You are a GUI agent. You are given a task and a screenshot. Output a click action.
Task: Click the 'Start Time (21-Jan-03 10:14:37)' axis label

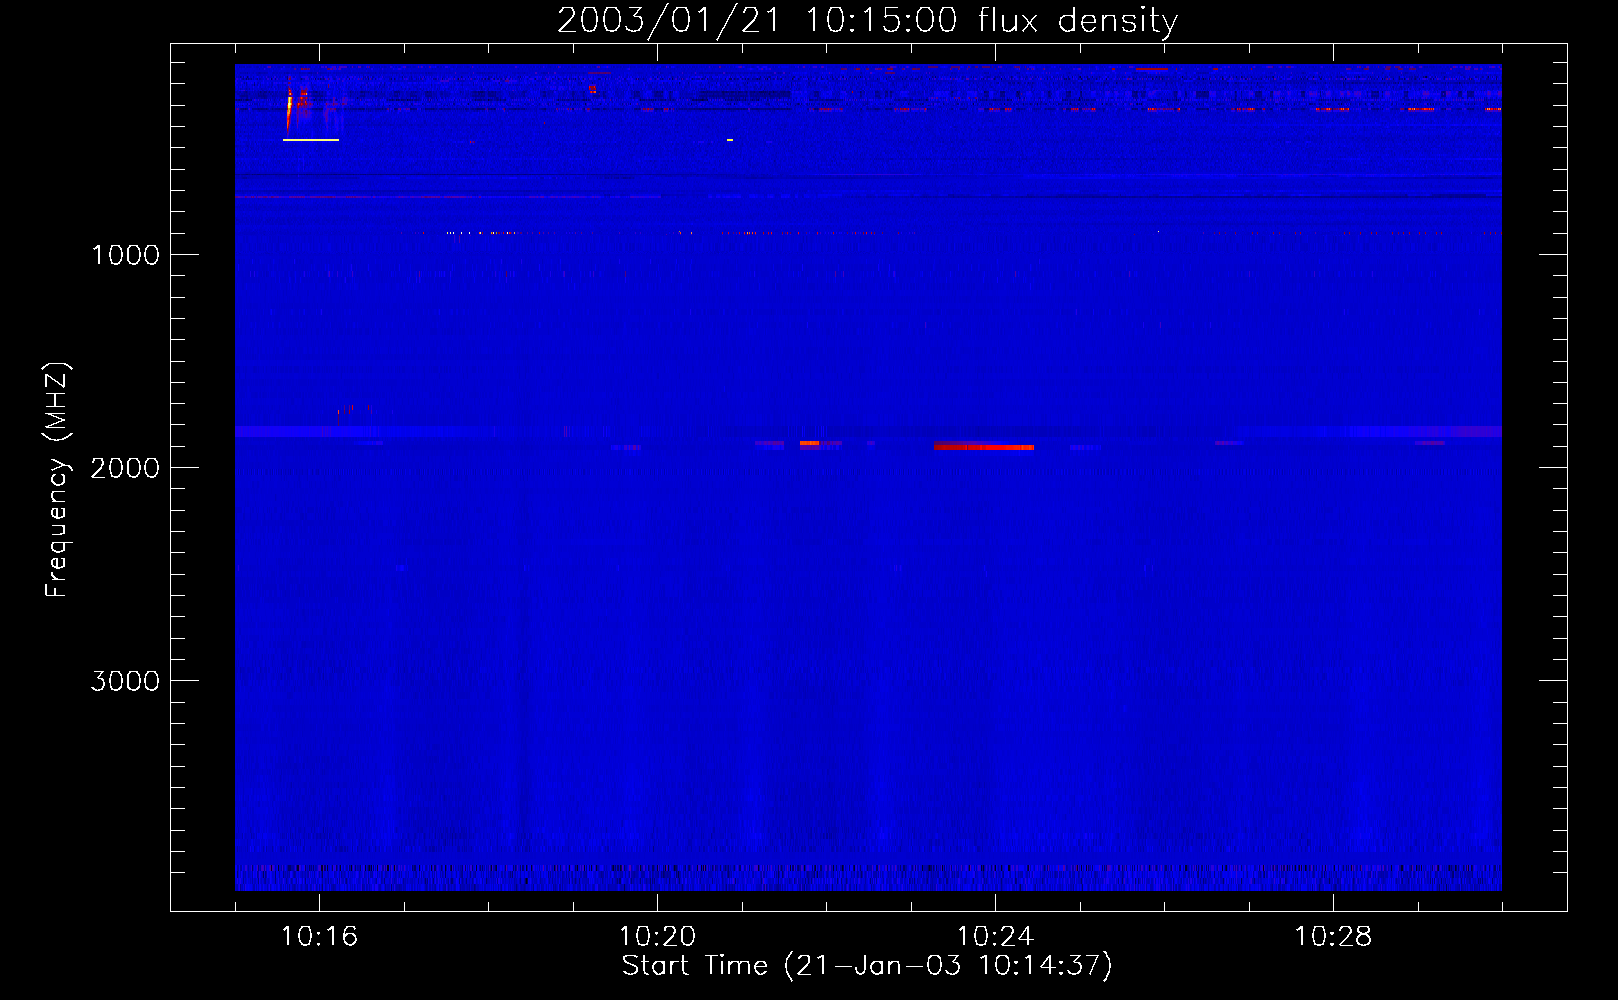tap(867, 966)
